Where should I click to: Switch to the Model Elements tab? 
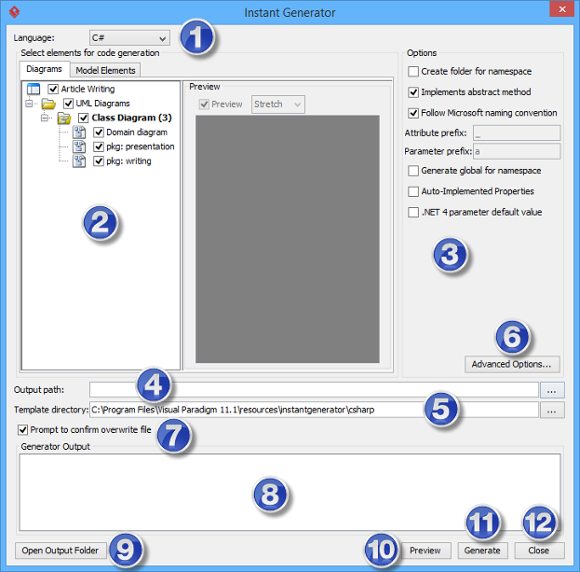point(105,70)
